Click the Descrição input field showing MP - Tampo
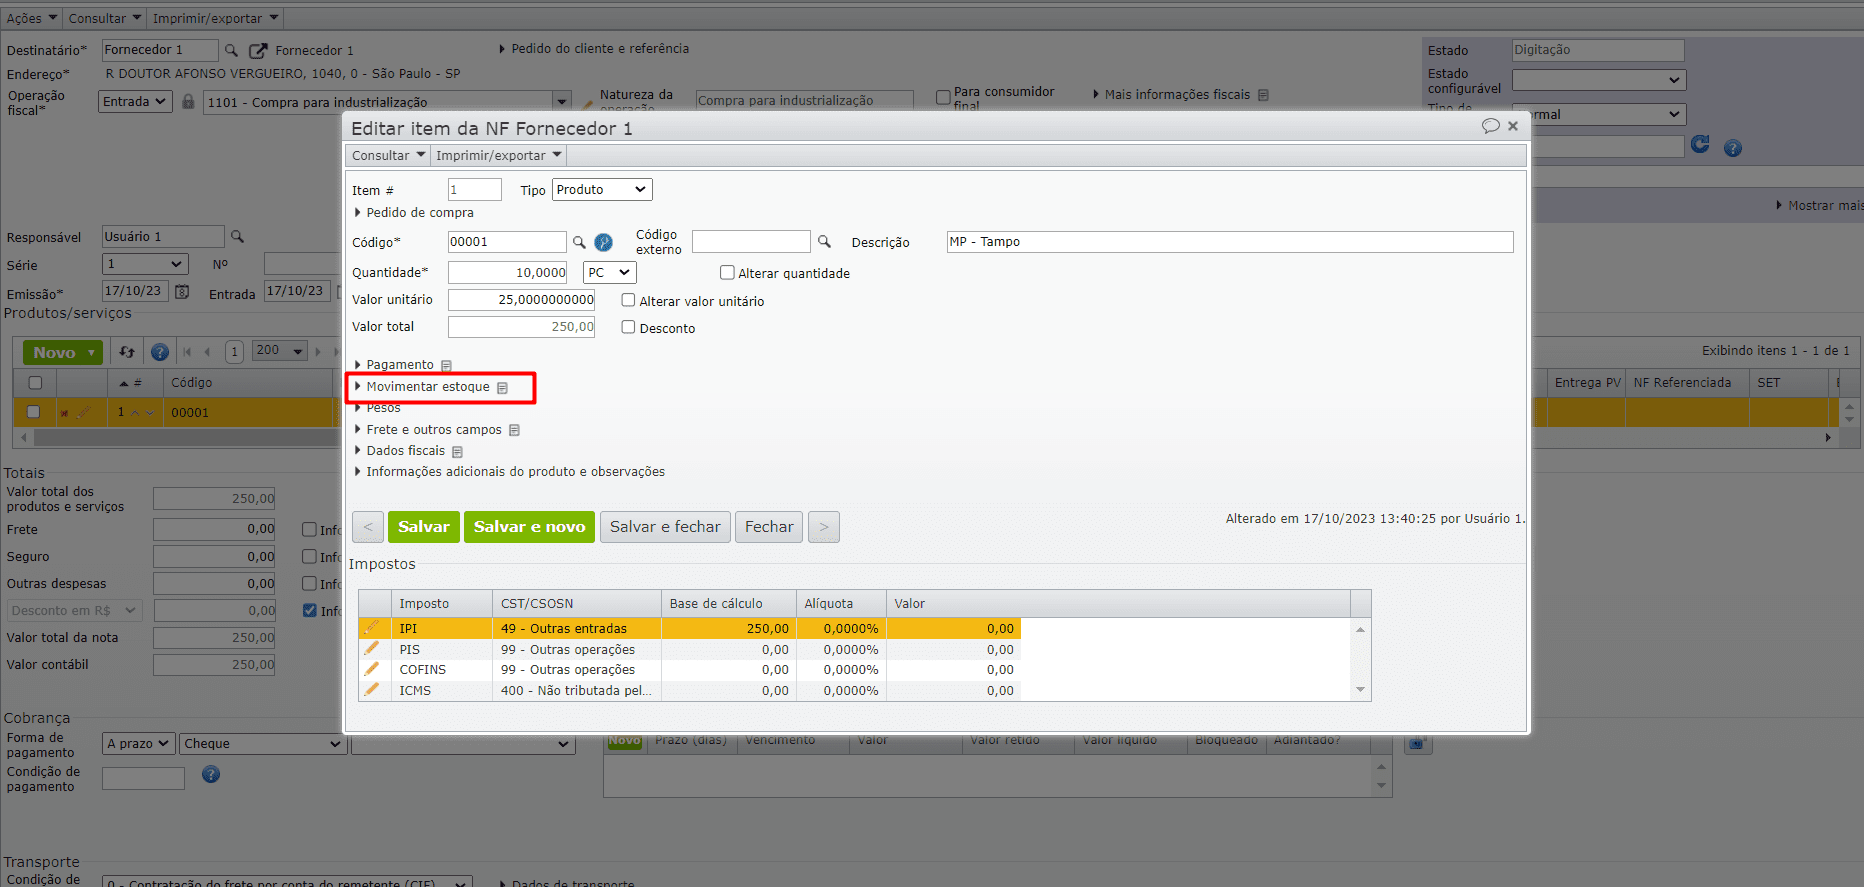Image resolution: width=1864 pixels, height=887 pixels. tap(1230, 242)
